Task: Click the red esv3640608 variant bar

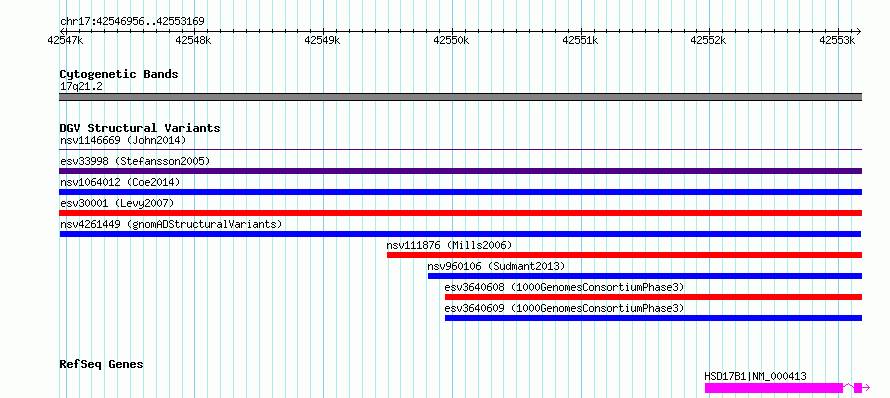Action: [653, 297]
